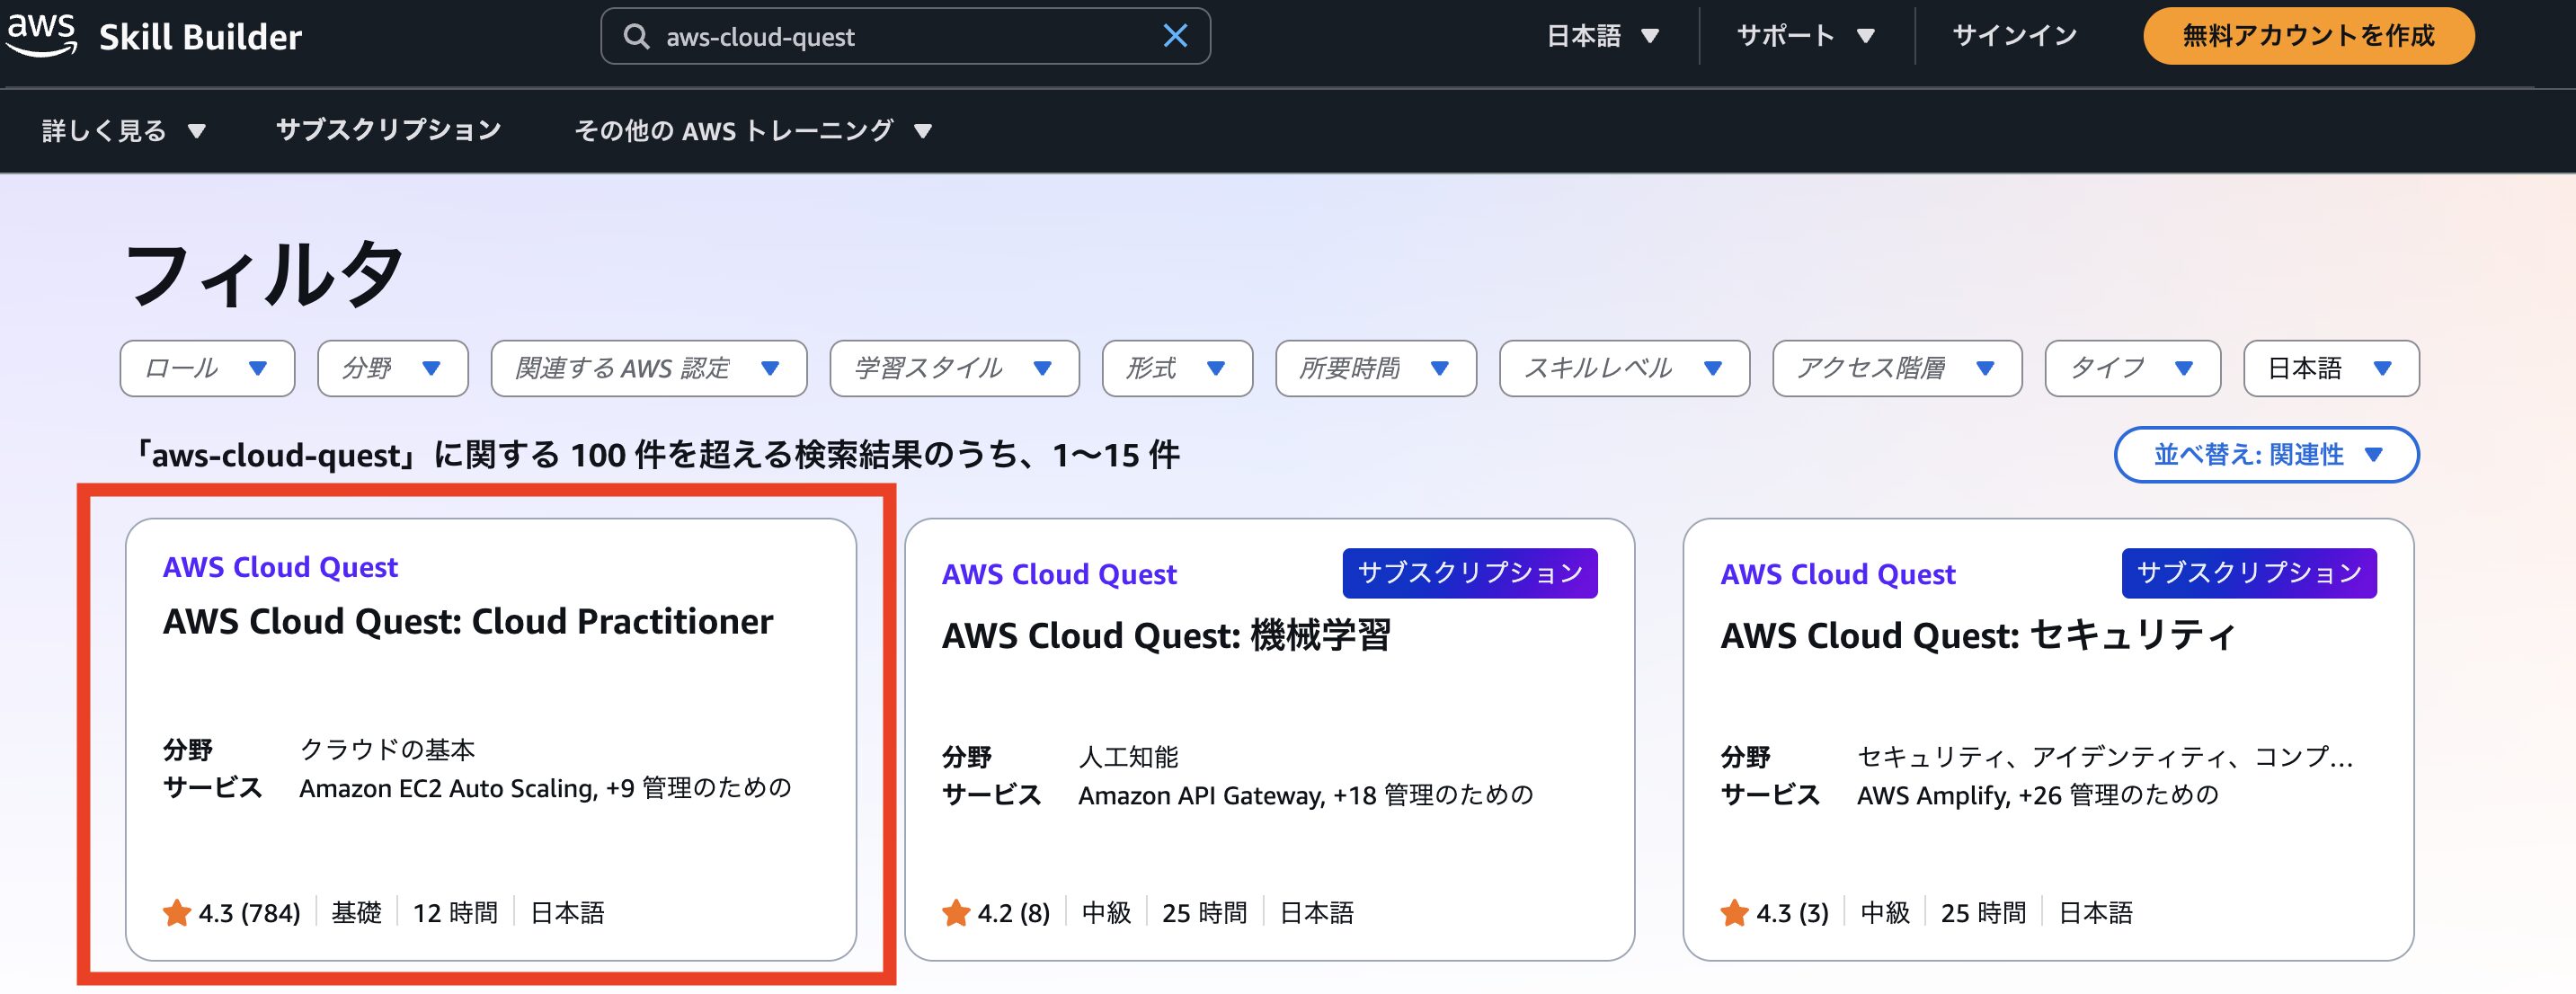Click in the aws-cloud-quest search field
Viewport: 2576px width, 994px height.
(x=900, y=37)
